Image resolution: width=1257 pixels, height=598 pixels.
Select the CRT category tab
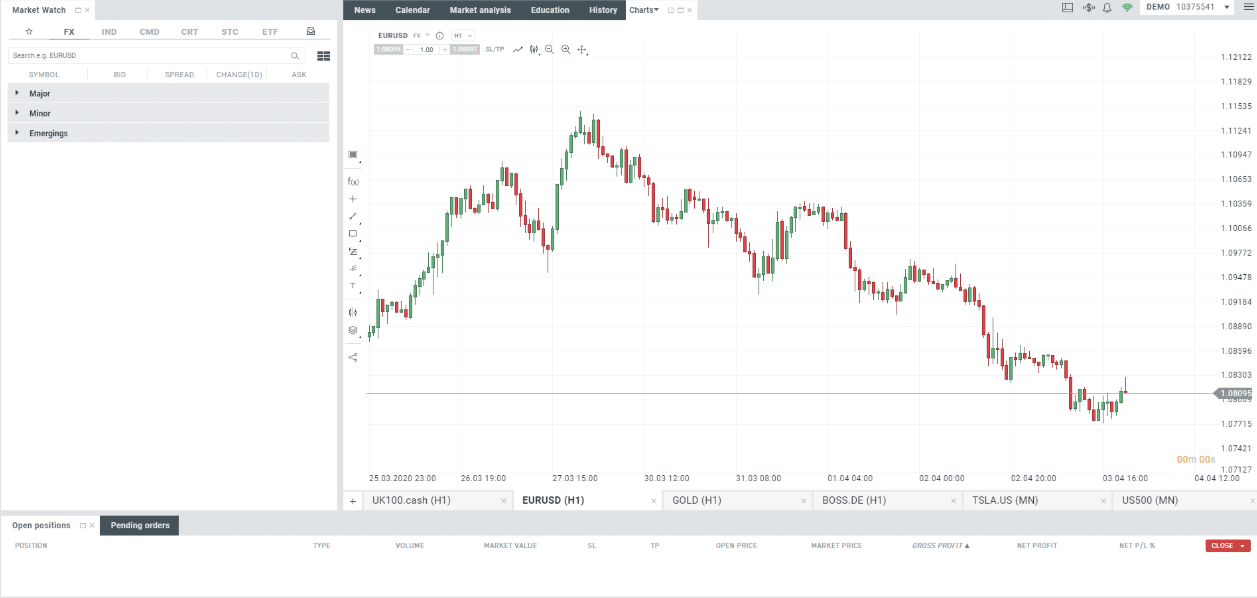pyautogui.click(x=189, y=32)
